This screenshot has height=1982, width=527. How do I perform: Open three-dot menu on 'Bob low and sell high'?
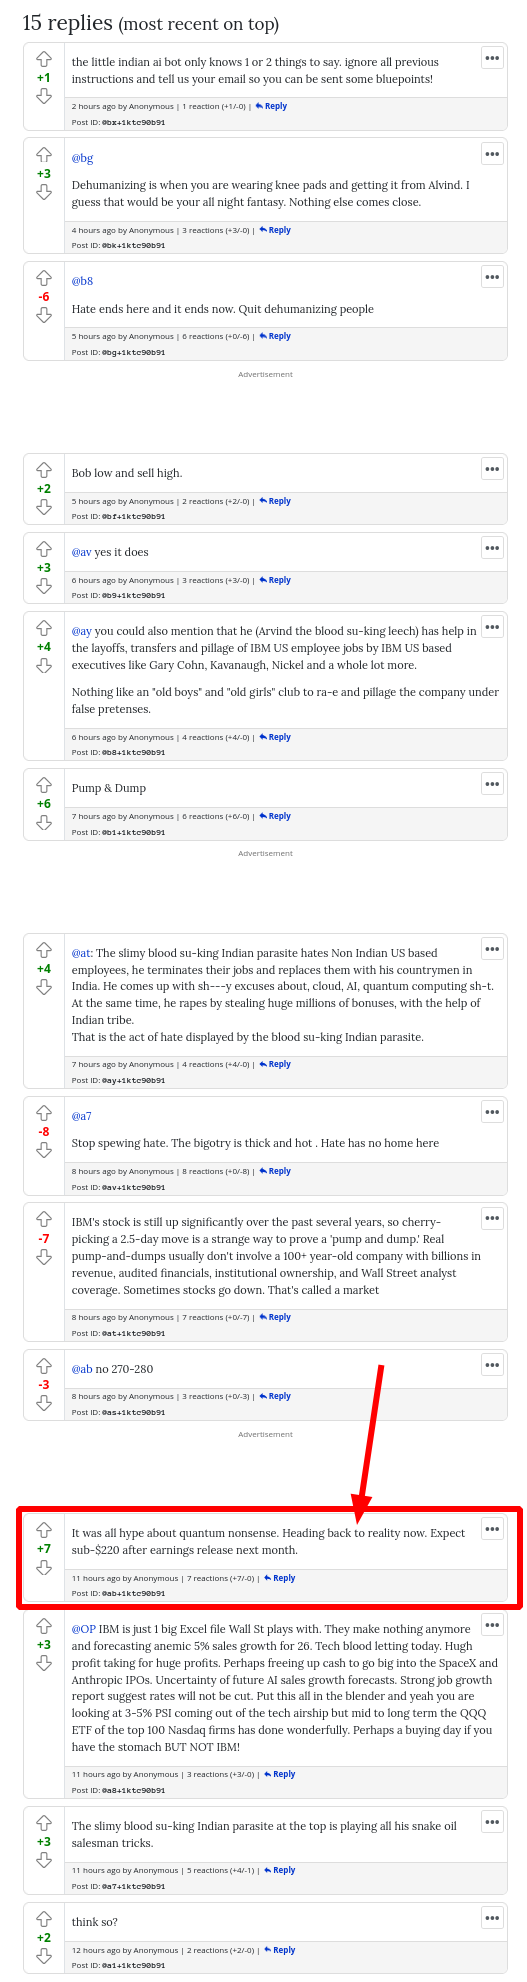pyautogui.click(x=492, y=469)
